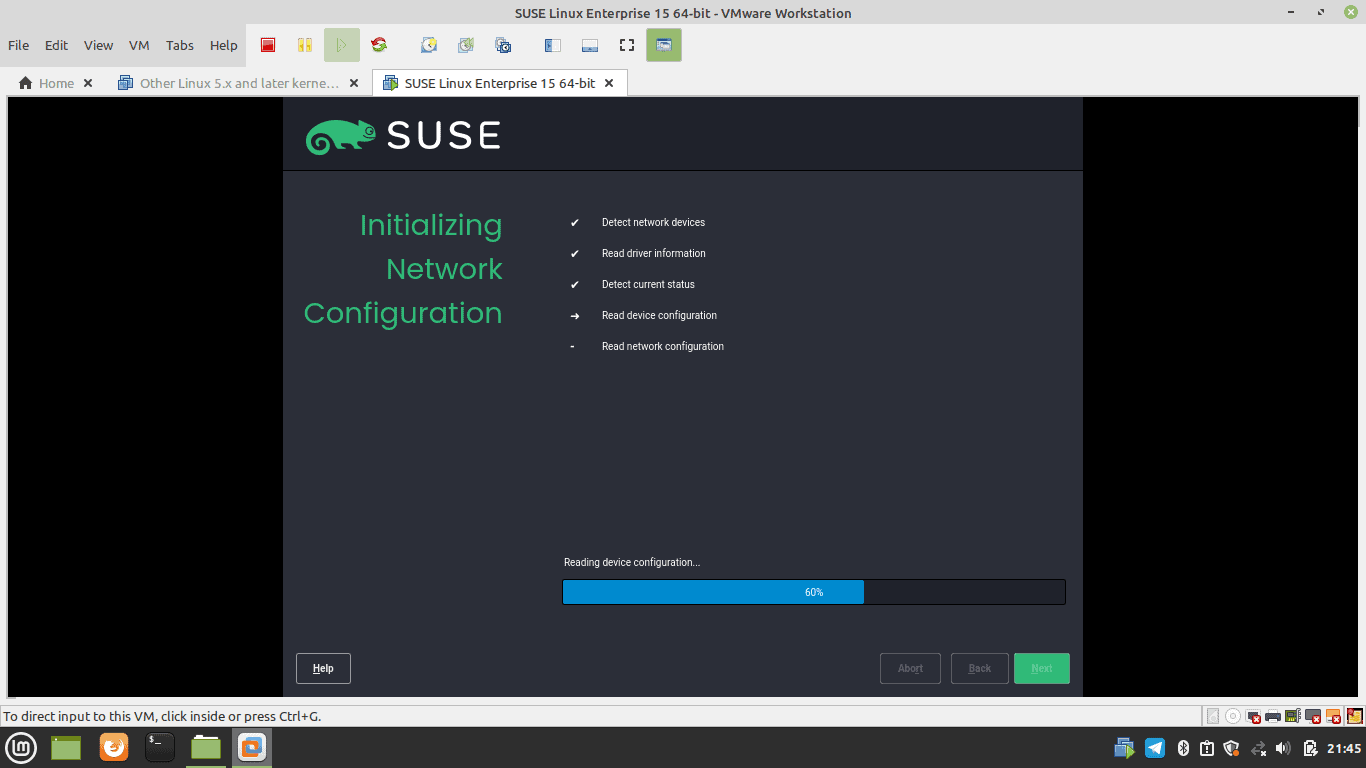Open the View menu

click(x=98, y=45)
